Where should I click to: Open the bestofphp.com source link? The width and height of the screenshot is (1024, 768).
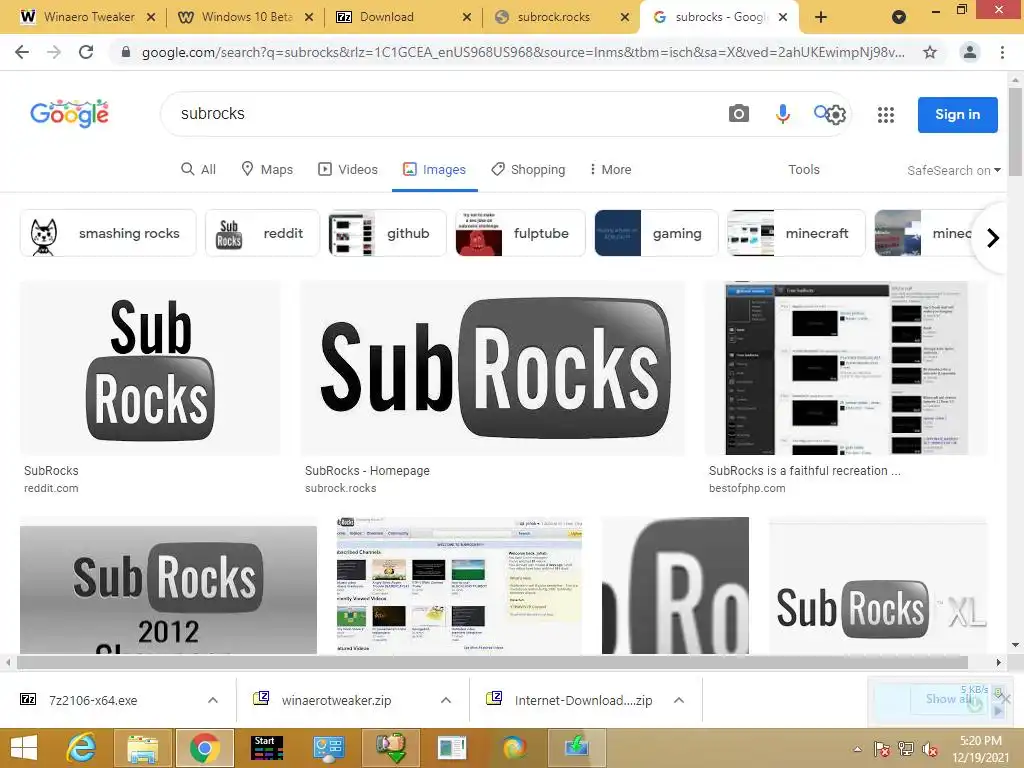click(746, 488)
